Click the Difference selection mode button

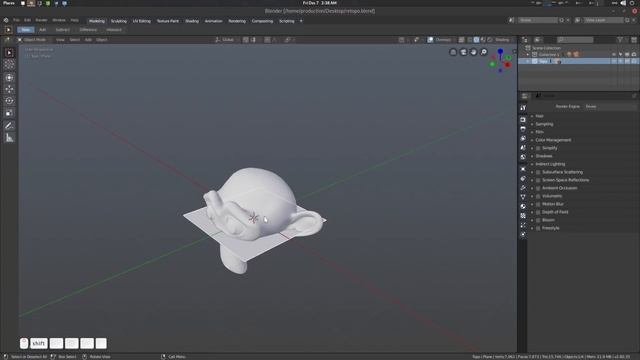pos(88,30)
